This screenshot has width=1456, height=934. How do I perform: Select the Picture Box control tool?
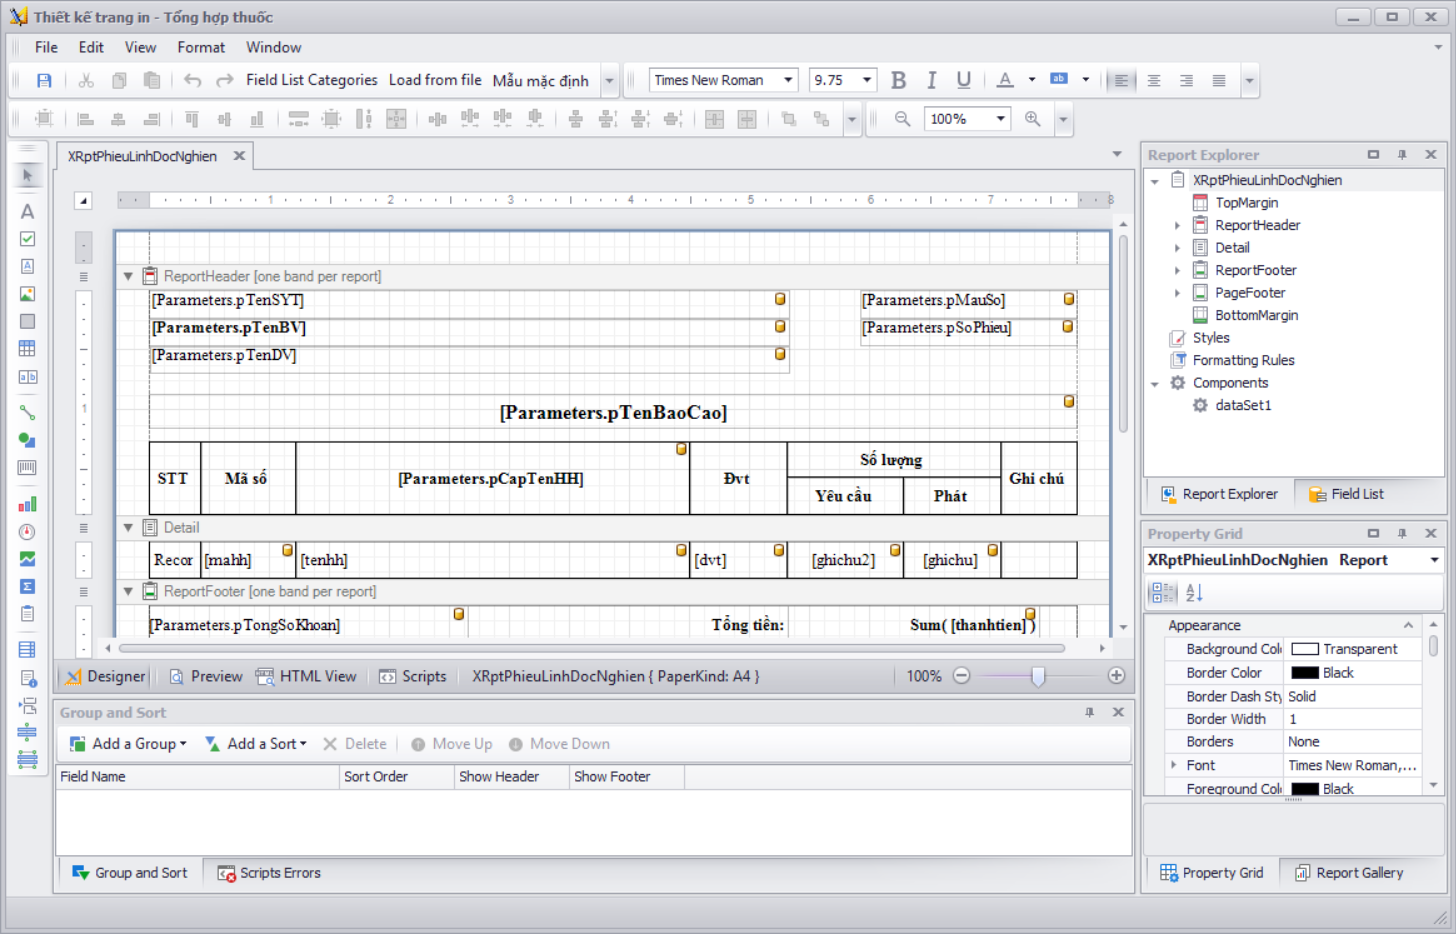27,294
